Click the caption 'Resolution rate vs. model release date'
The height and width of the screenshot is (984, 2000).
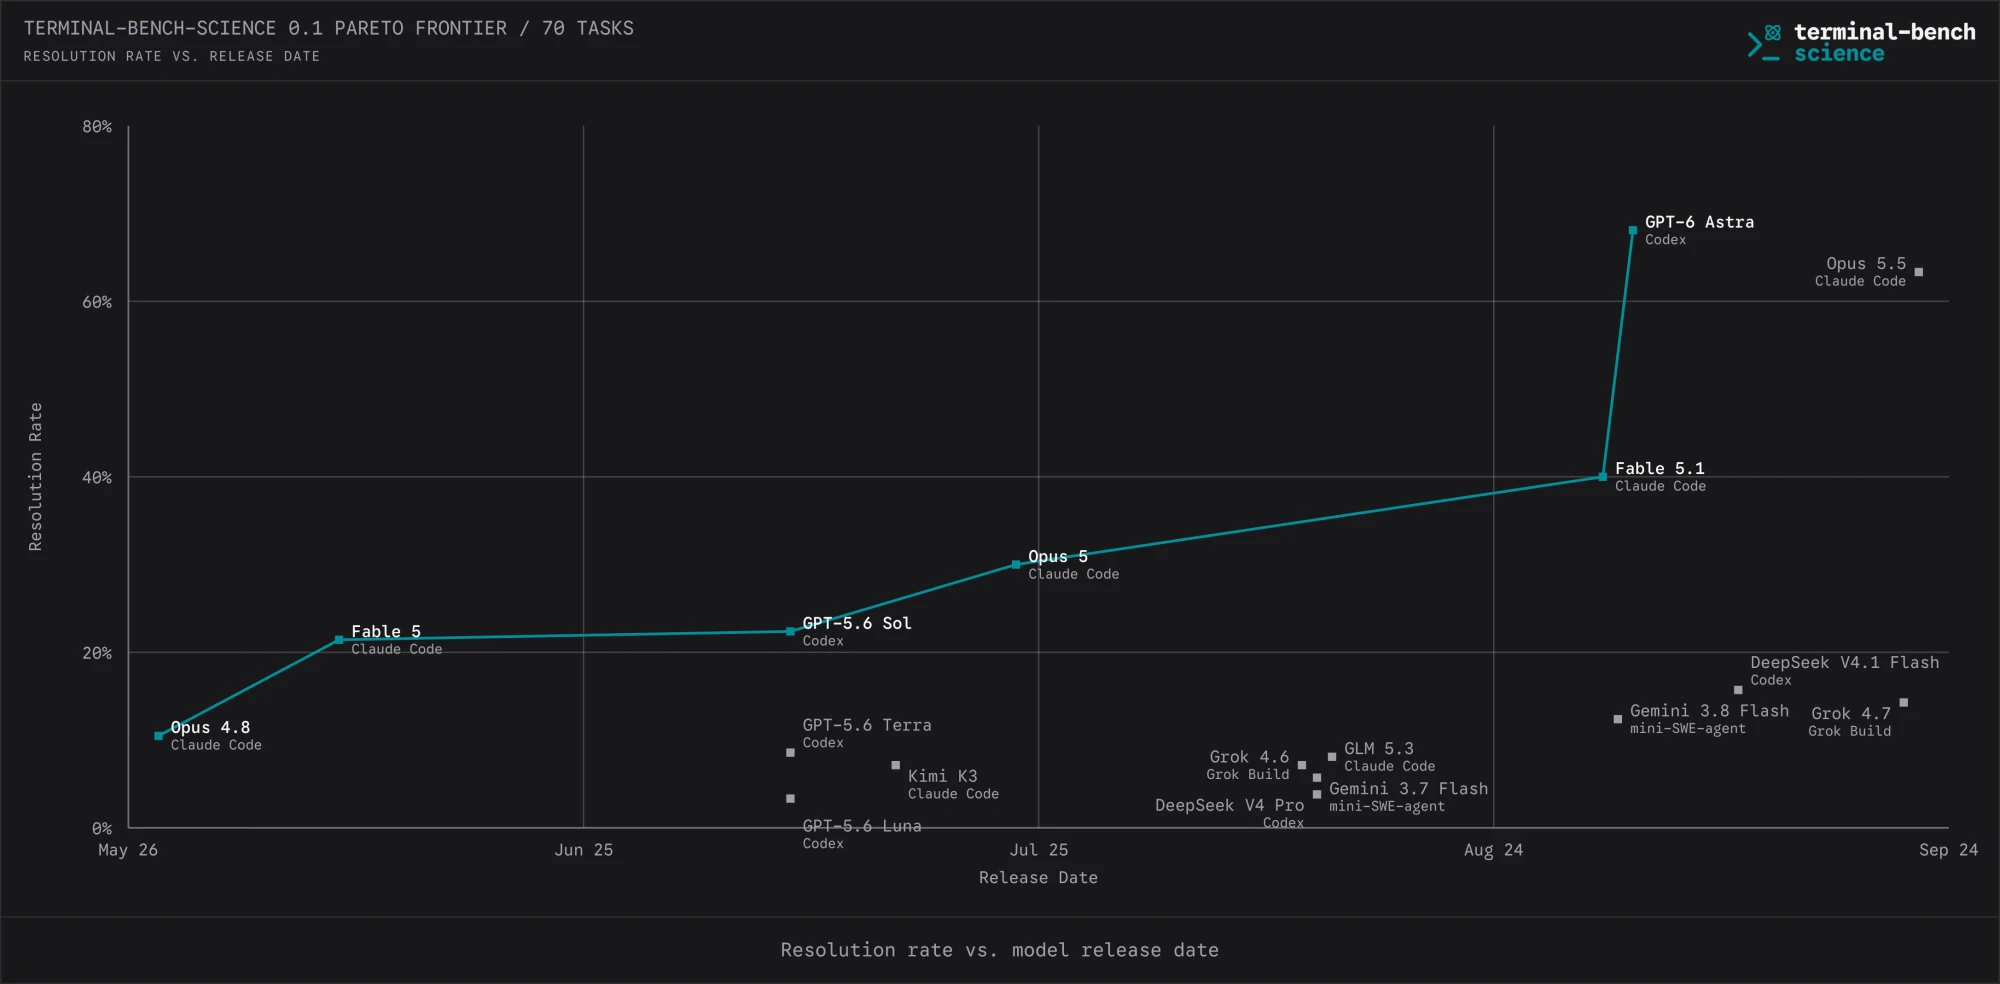point(1000,950)
